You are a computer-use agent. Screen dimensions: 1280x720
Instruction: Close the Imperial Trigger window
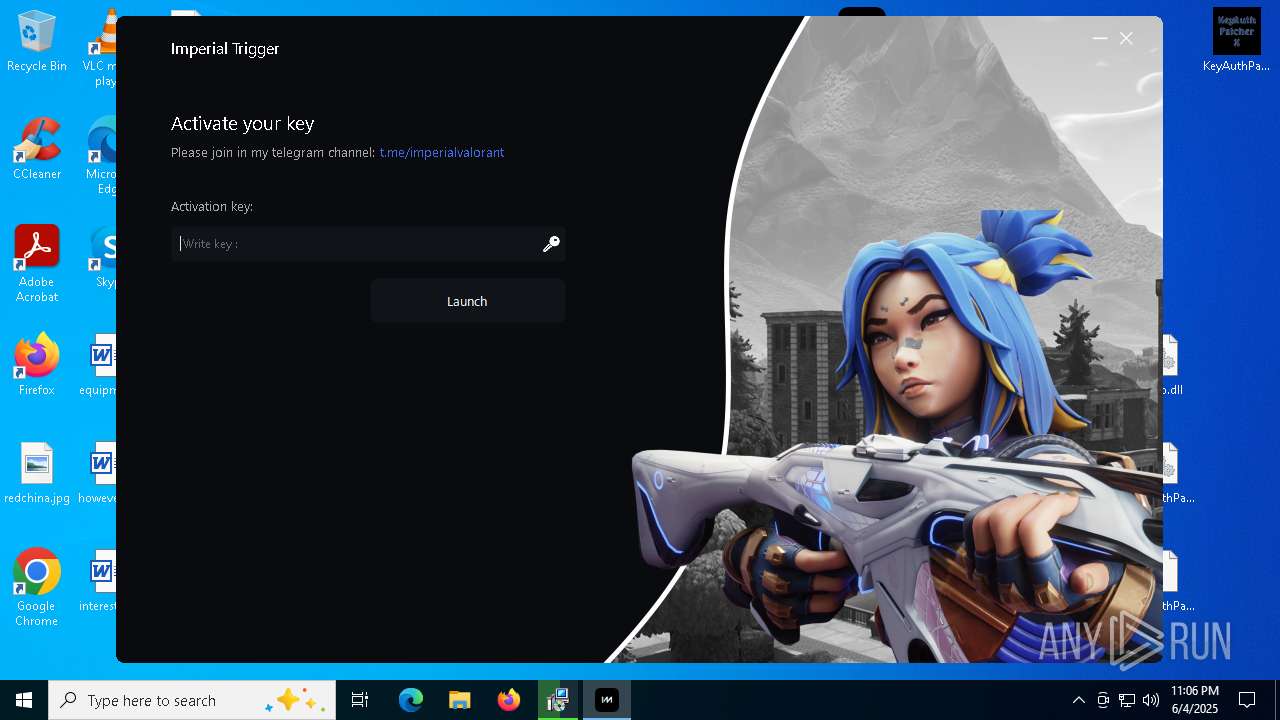pyautogui.click(x=1126, y=38)
